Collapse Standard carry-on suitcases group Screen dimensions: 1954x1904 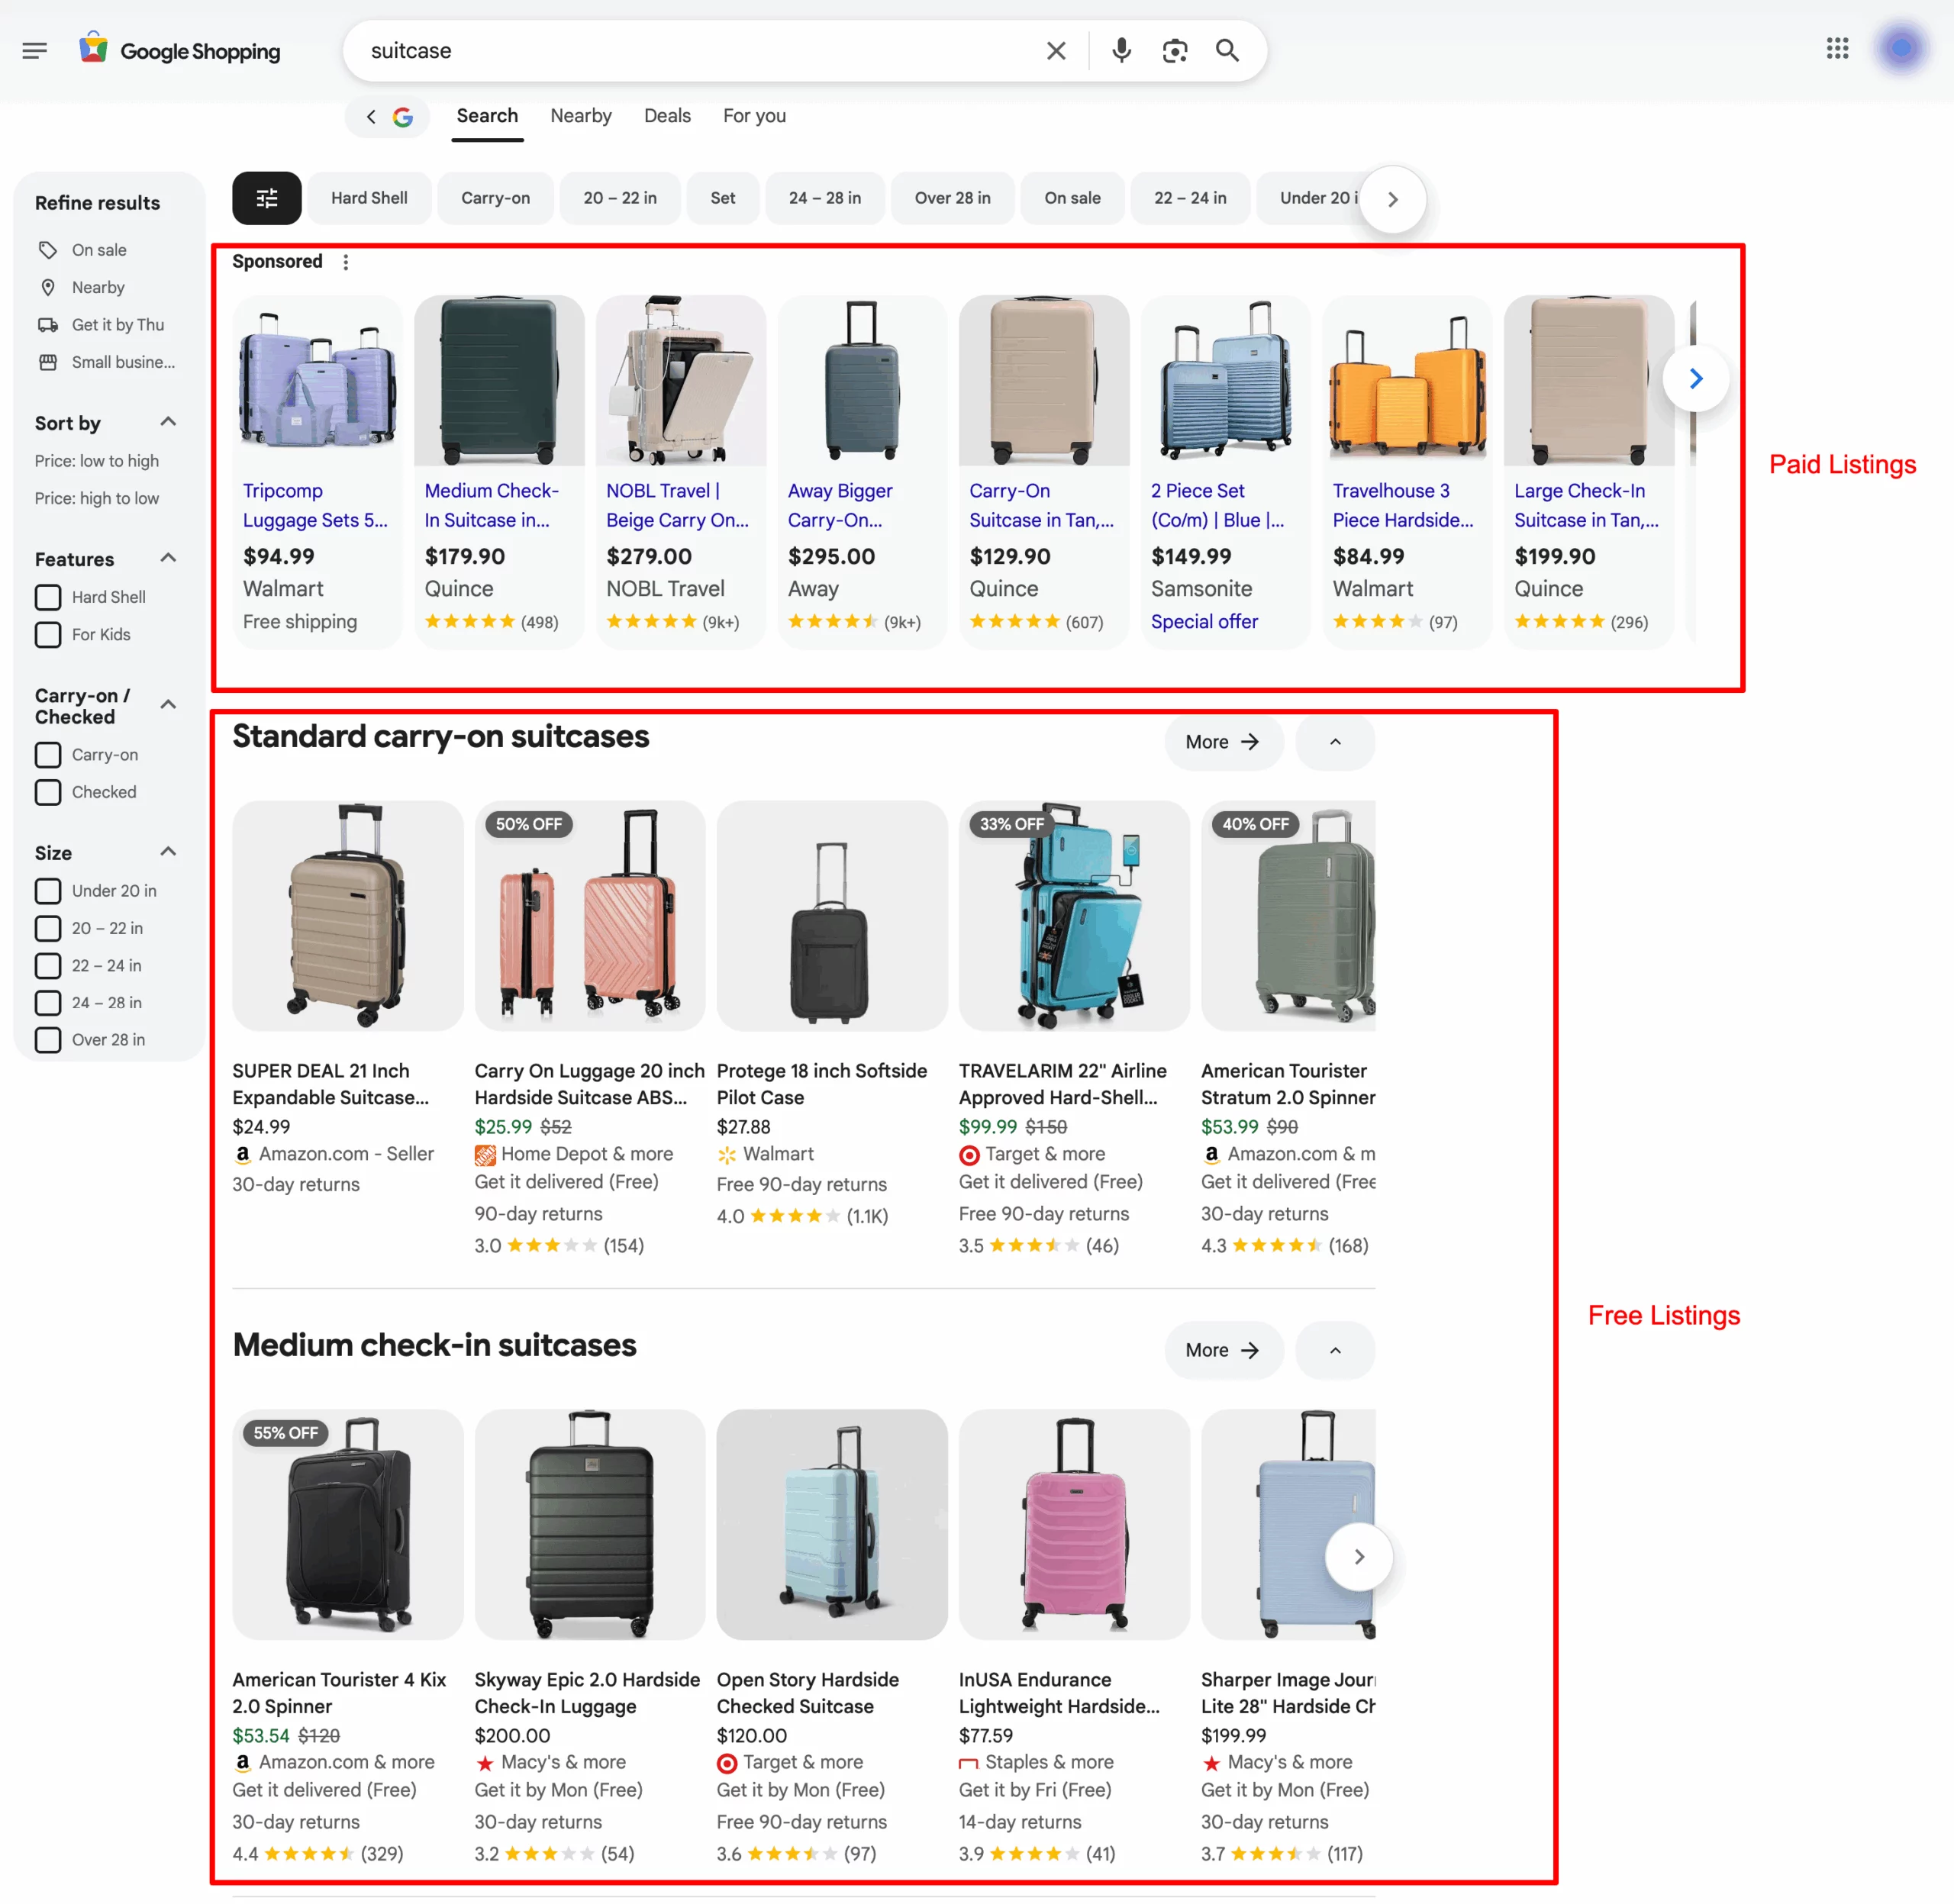tap(1335, 742)
